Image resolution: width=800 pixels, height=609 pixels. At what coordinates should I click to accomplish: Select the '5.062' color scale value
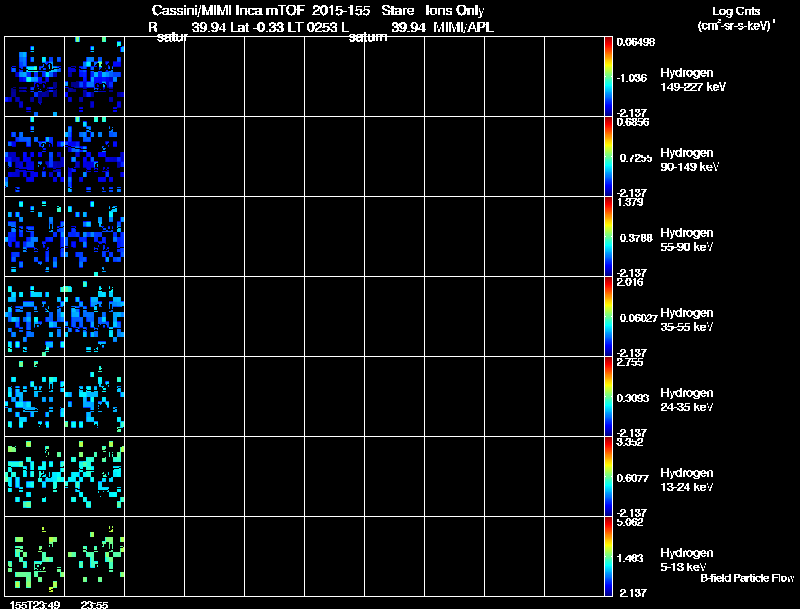[630, 523]
